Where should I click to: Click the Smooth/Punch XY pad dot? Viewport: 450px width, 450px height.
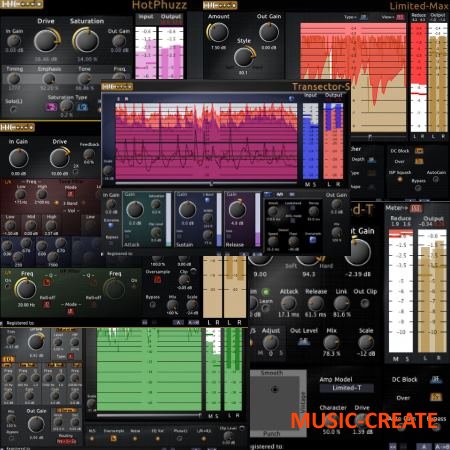[x=275, y=389]
